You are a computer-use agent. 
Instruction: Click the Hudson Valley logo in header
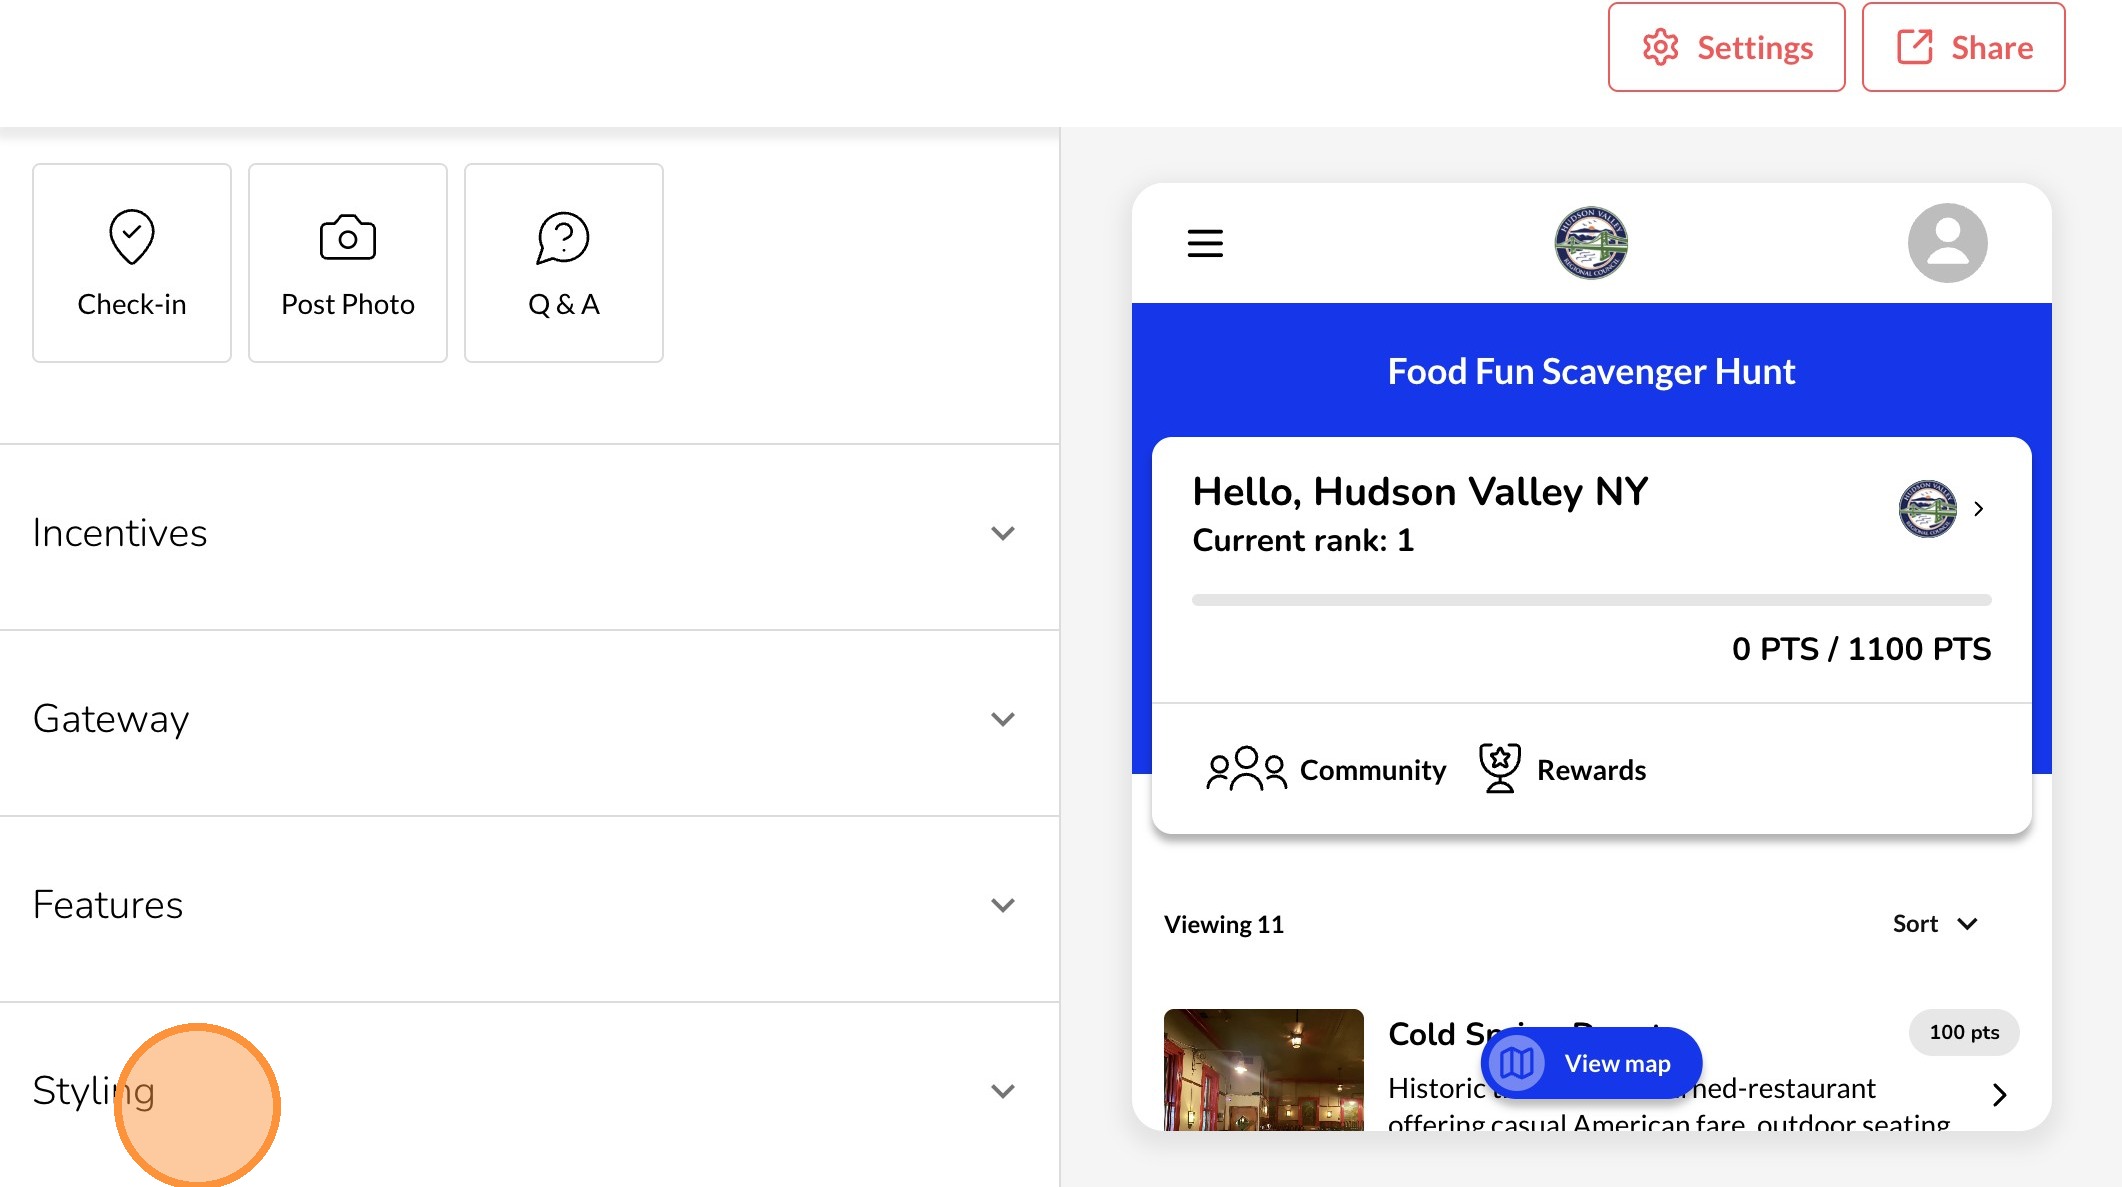[x=1591, y=243]
